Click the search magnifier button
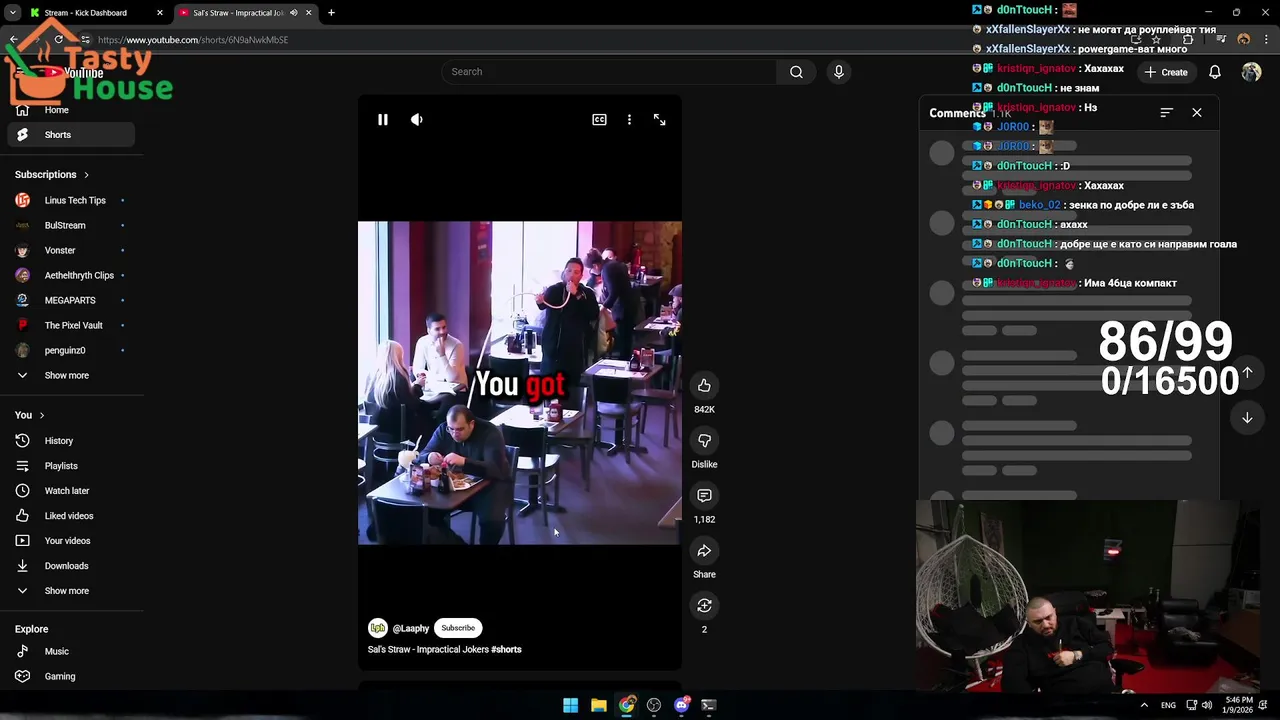This screenshot has height=720, width=1280. coord(796,72)
